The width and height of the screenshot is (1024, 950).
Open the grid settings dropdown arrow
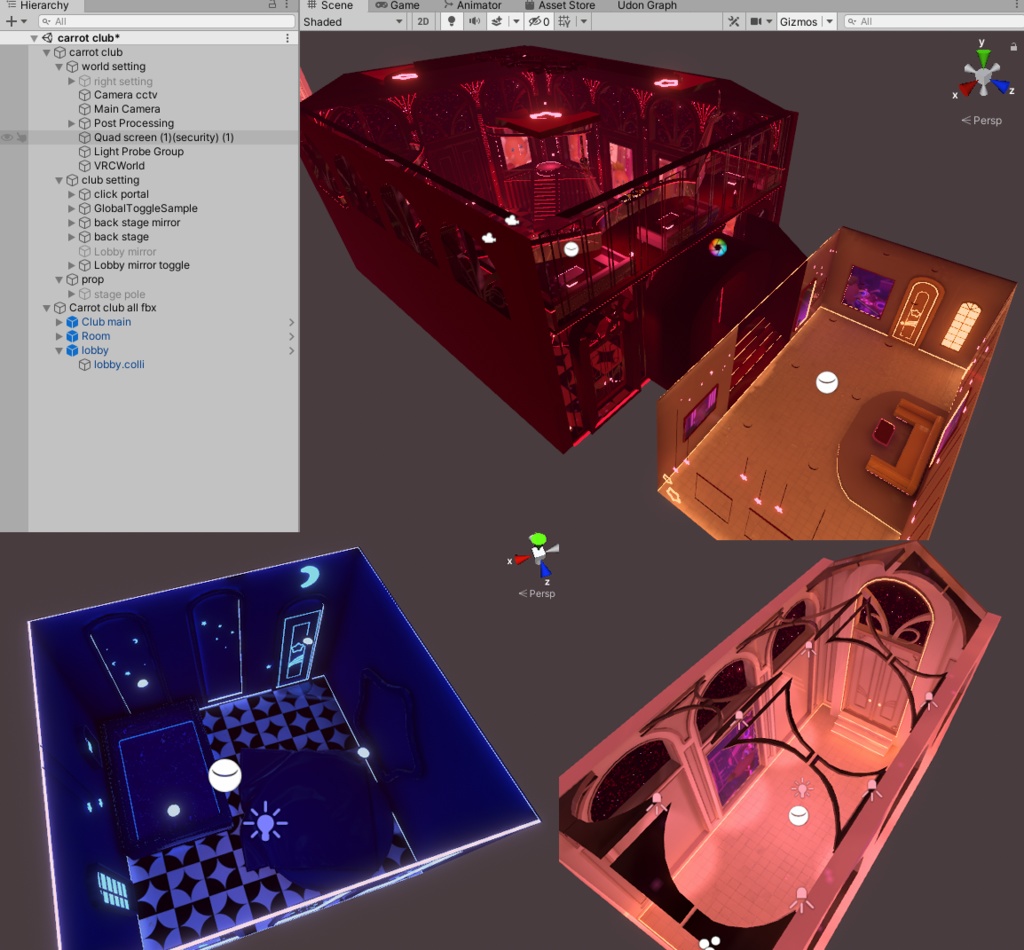(584, 22)
